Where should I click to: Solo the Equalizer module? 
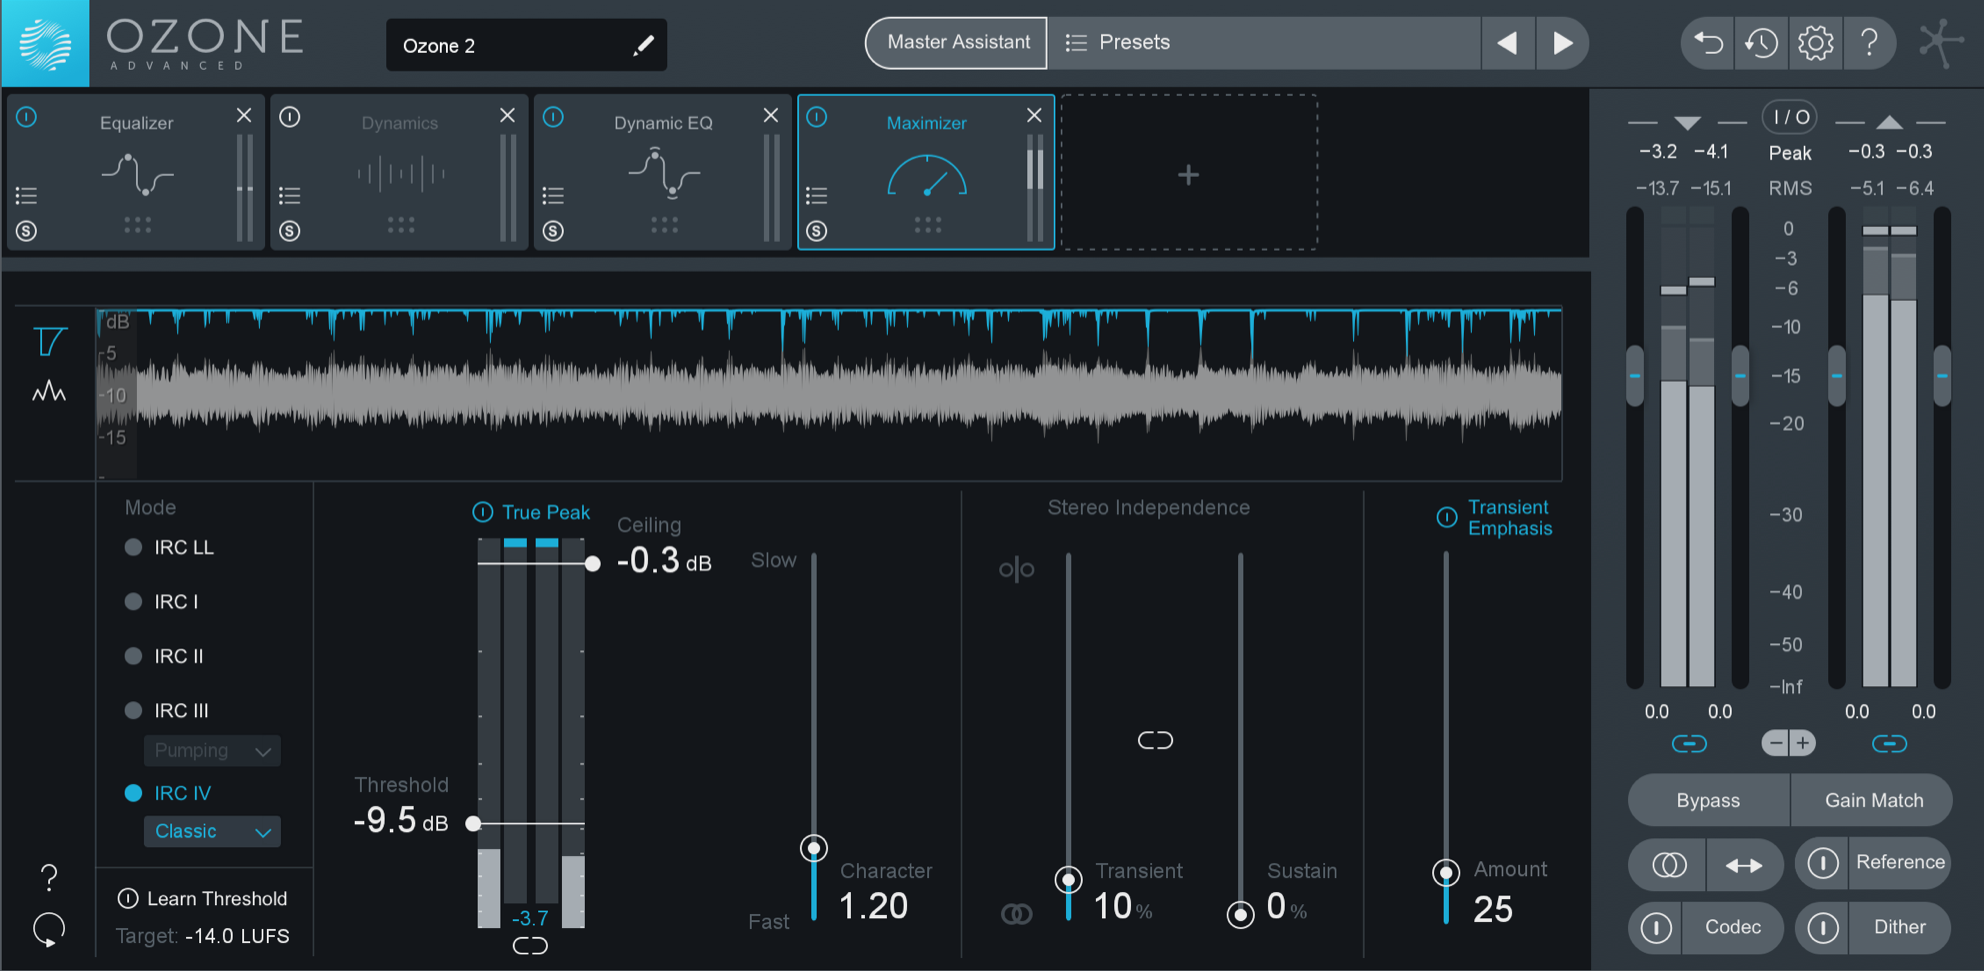click(x=26, y=231)
